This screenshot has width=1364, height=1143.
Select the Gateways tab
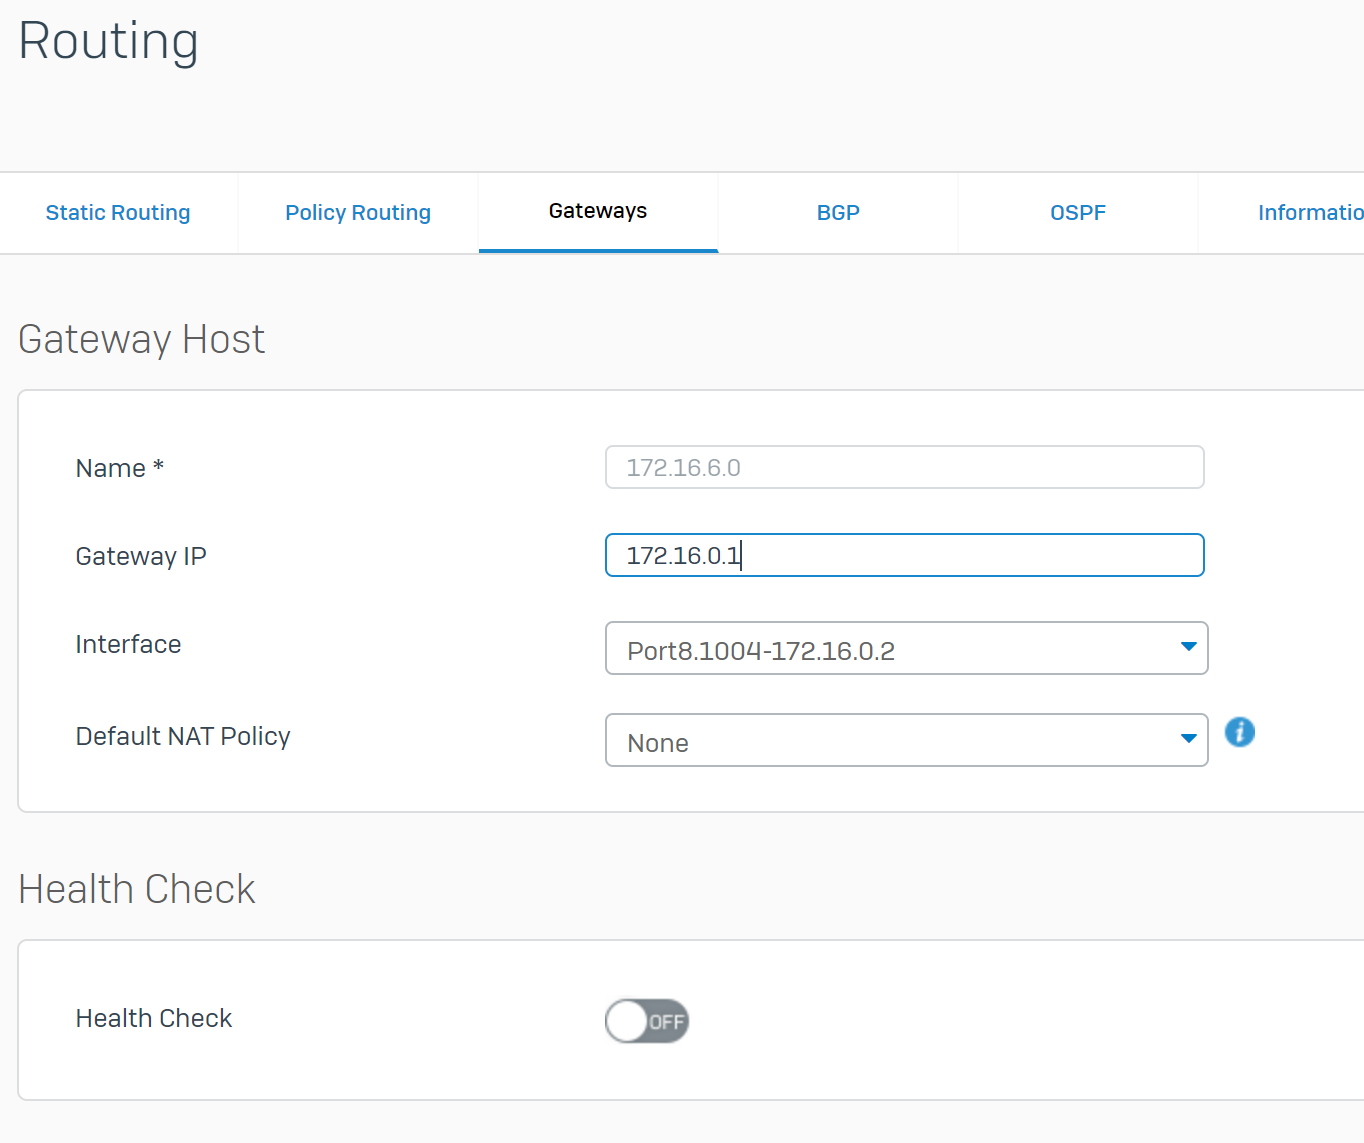[x=598, y=211]
